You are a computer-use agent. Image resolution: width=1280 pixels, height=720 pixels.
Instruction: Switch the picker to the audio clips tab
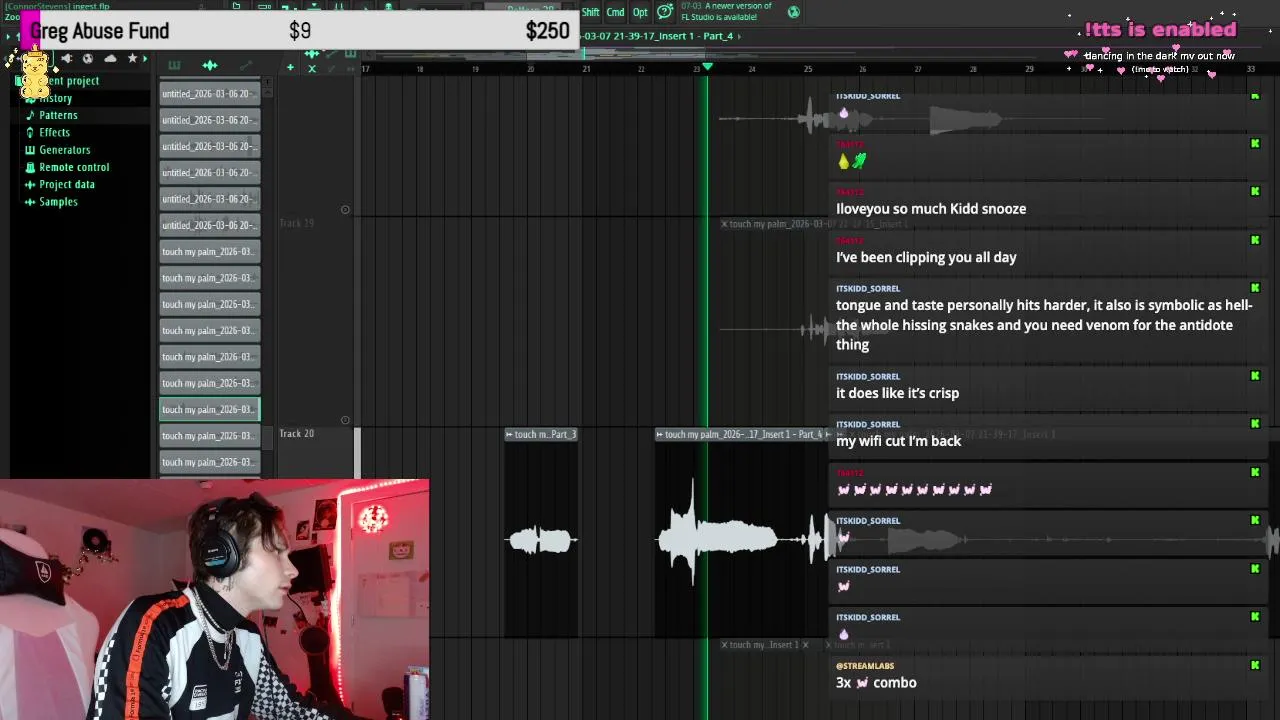coord(210,65)
